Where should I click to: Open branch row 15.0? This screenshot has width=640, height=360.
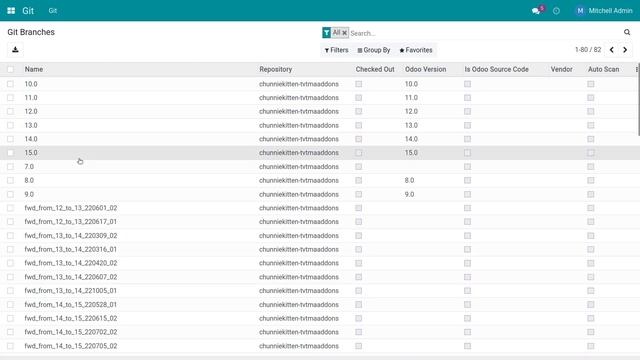coord(320,153)
